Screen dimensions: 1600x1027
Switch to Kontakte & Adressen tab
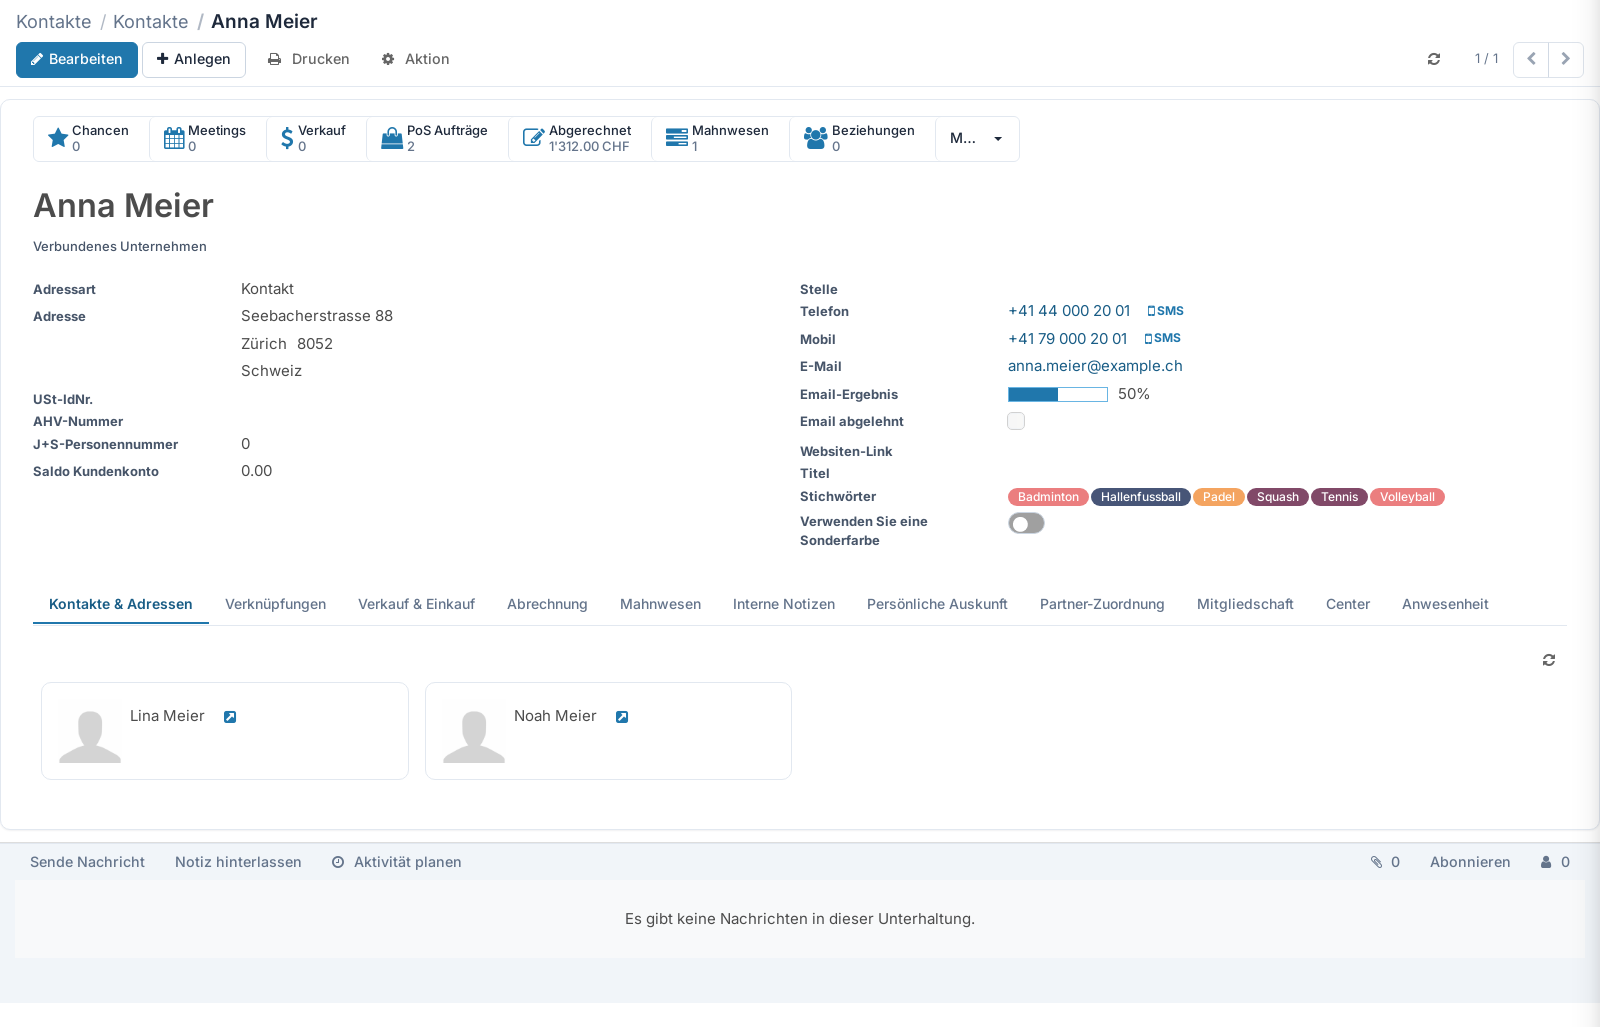coord(121,604)
